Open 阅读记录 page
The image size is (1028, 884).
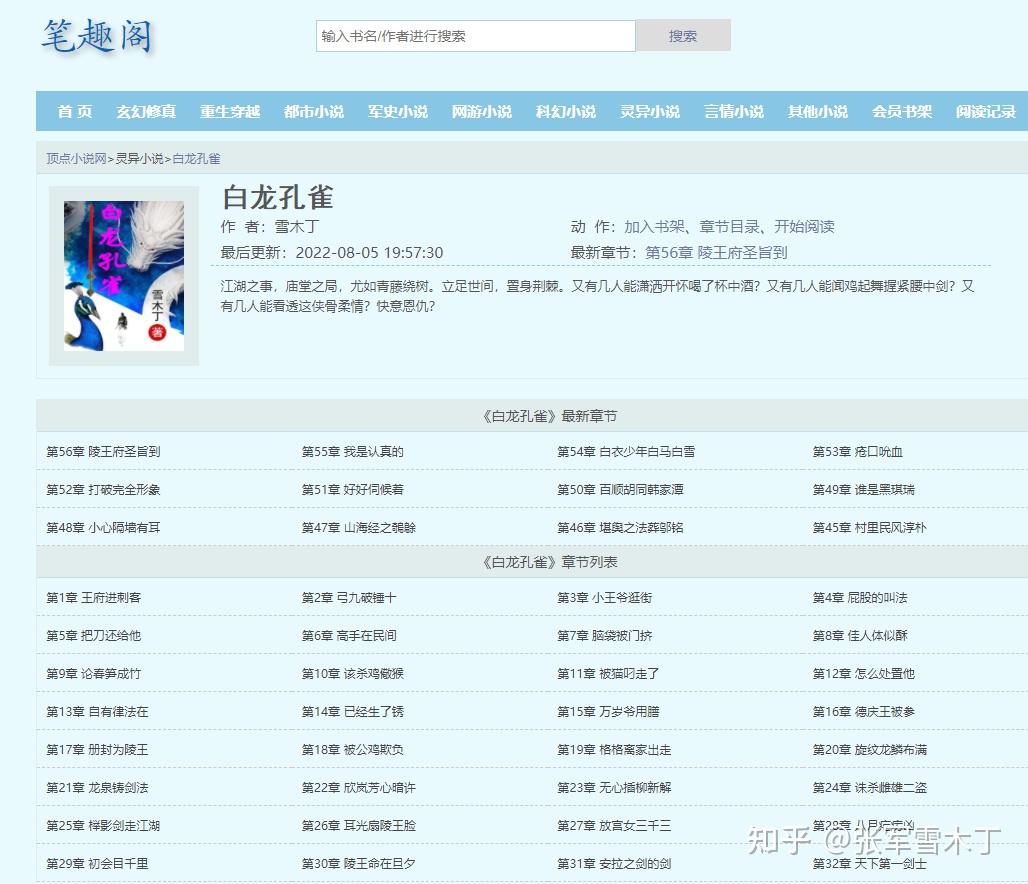[x=985, y=111]
